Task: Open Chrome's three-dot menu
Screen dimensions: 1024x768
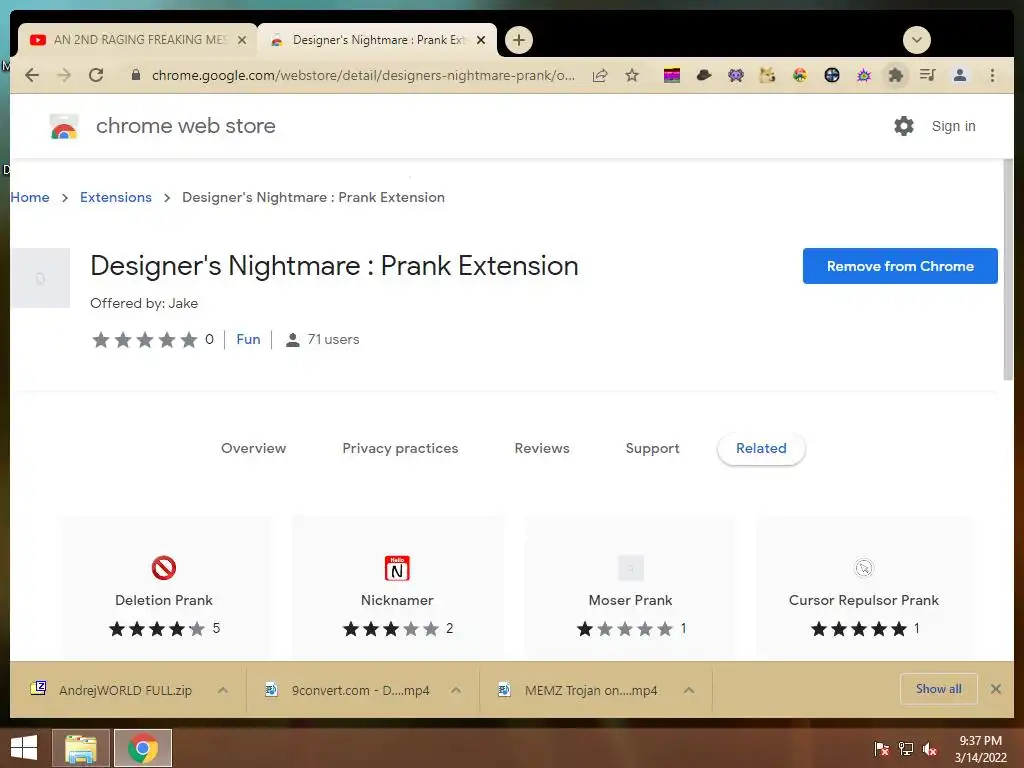Action: tap(992, 75)
